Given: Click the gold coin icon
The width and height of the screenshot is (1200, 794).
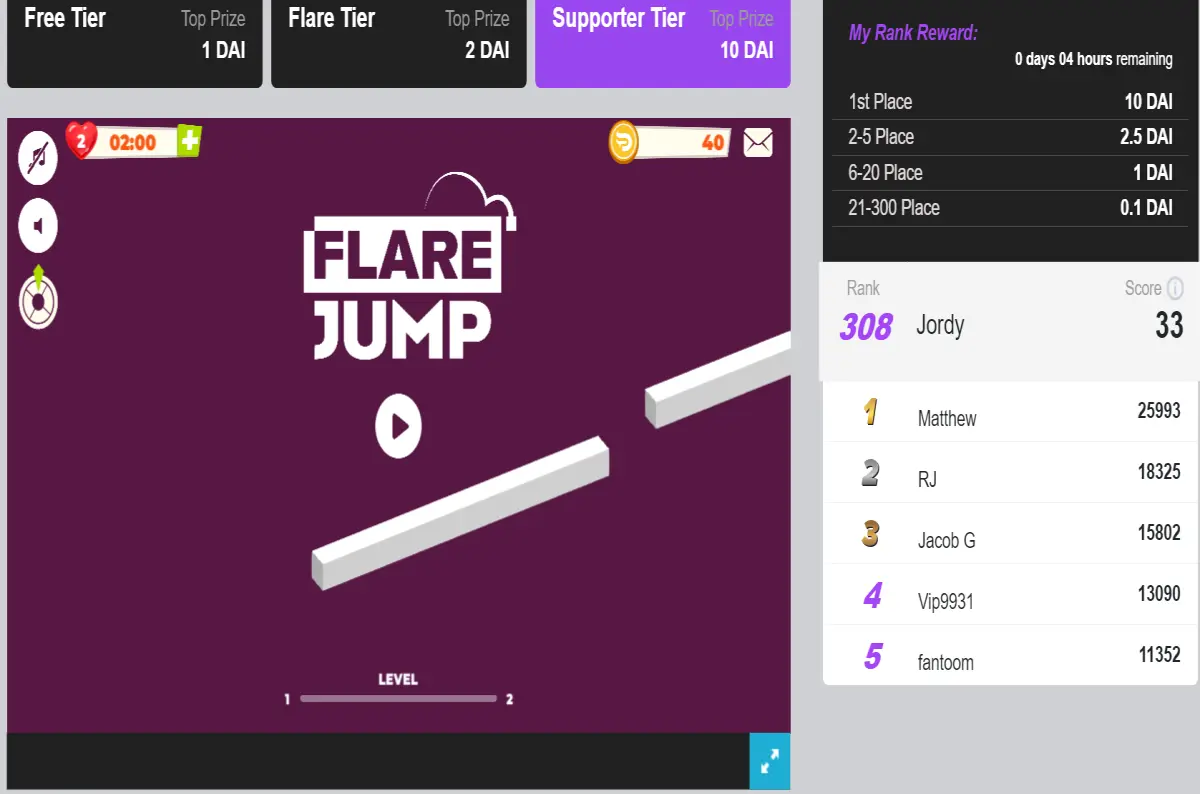Looking at the screenshot, I should [624, 142].
